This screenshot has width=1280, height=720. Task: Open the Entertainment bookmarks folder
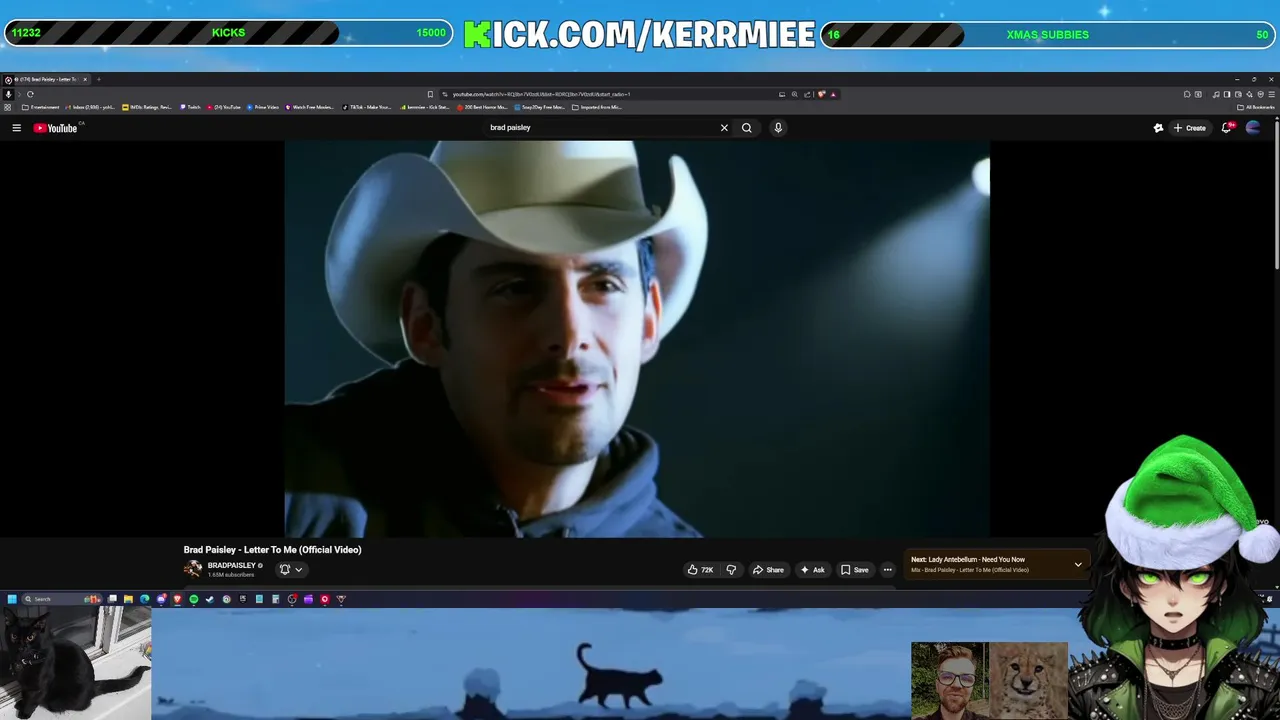coord(41,107)
